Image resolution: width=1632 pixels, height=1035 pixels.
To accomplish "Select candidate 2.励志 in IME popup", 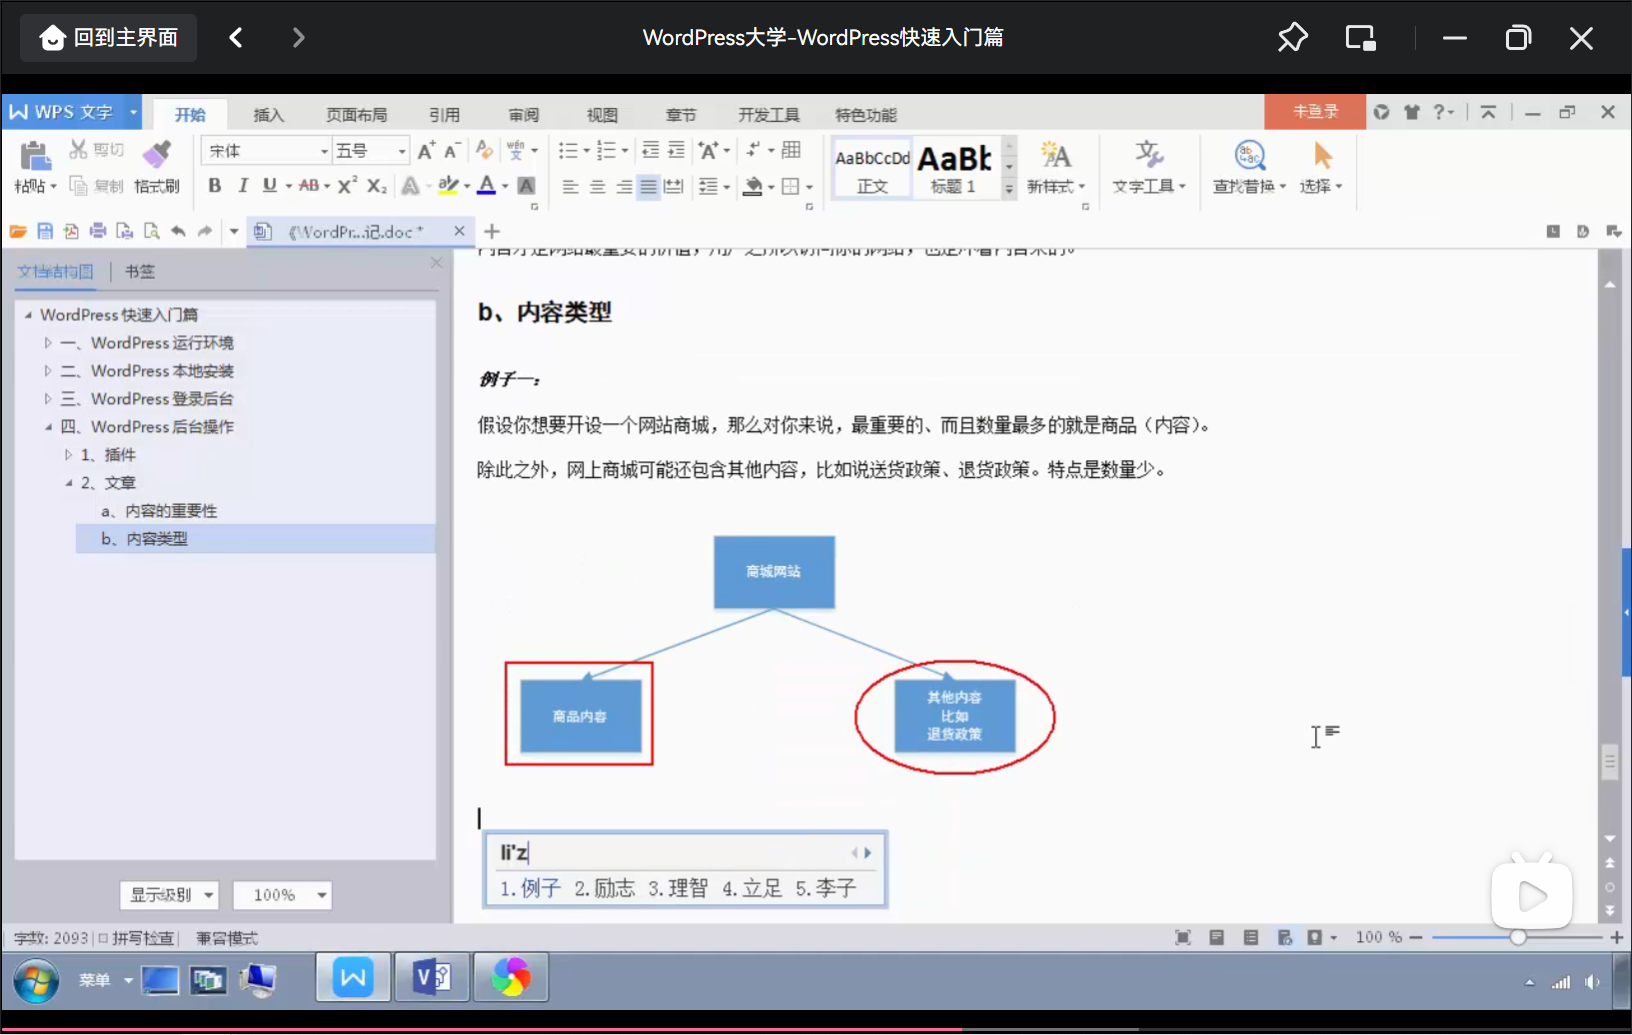I will point(604,888).
